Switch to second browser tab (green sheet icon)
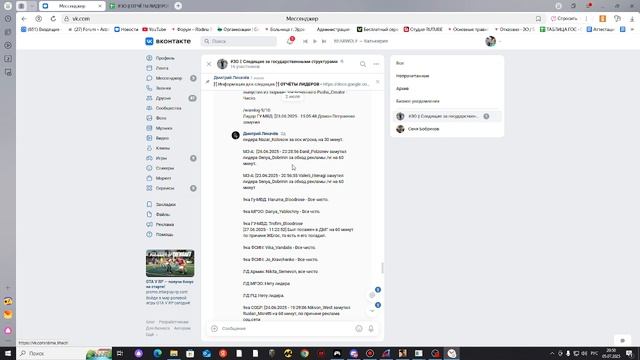 click(139, 6)
